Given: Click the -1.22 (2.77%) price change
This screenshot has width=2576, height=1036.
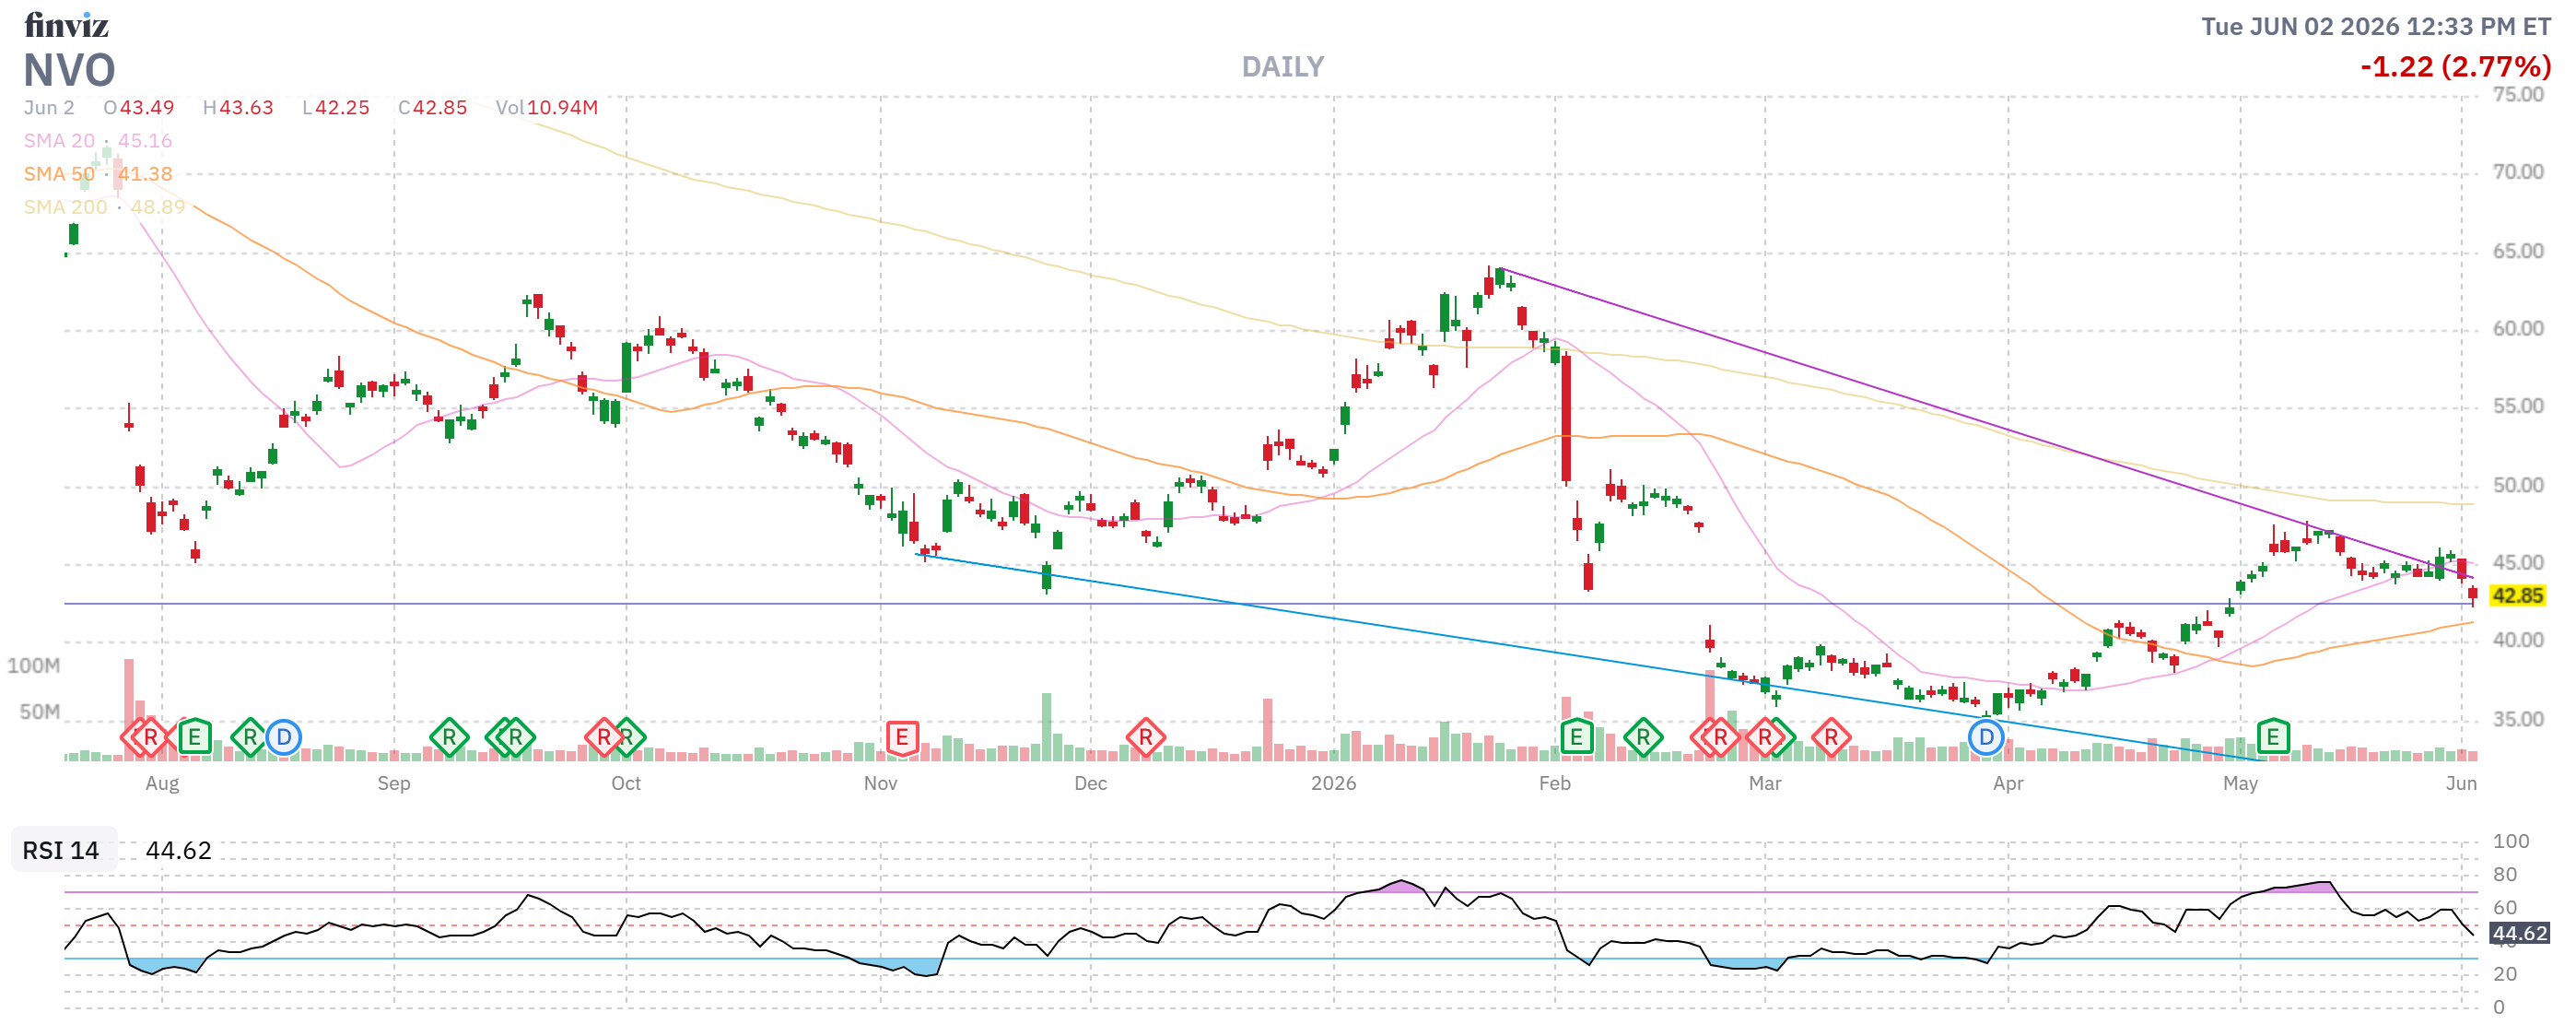Looking at the screenshot, I should click(2455, 67).
